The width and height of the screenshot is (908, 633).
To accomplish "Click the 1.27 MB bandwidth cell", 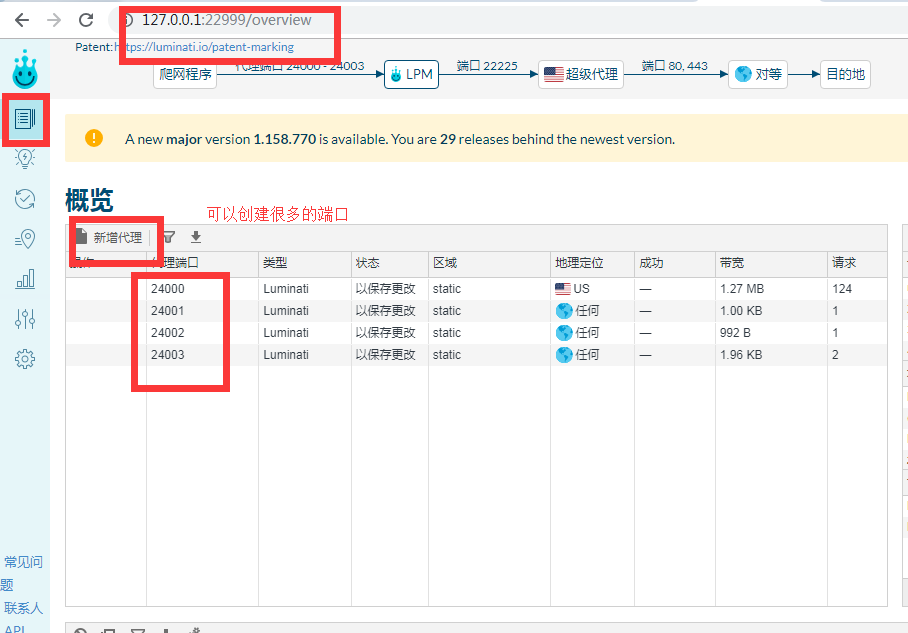I will click(x=742, y=289).
